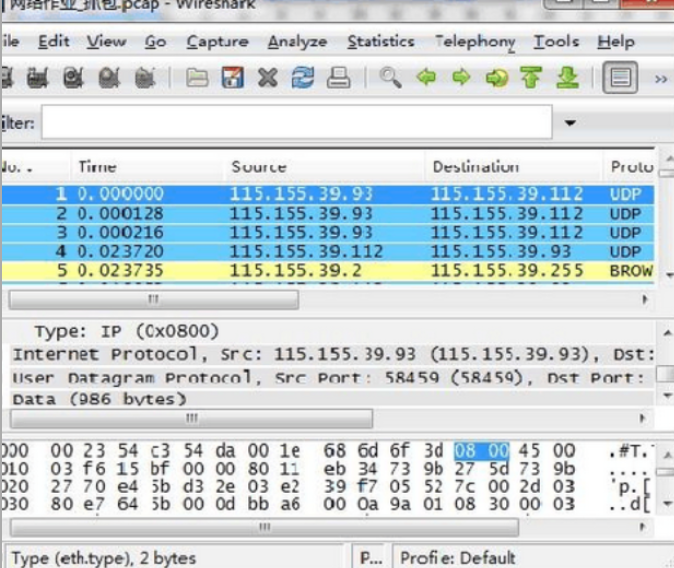Viewport: 674px width, 568px height.
Task: Sort by the Destination column header
Action: coord(514,167)
